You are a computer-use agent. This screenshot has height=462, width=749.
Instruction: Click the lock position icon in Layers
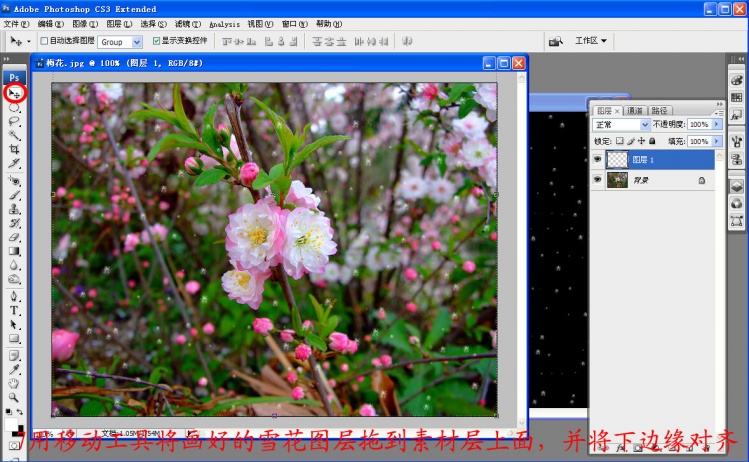[x=641, y=141]
